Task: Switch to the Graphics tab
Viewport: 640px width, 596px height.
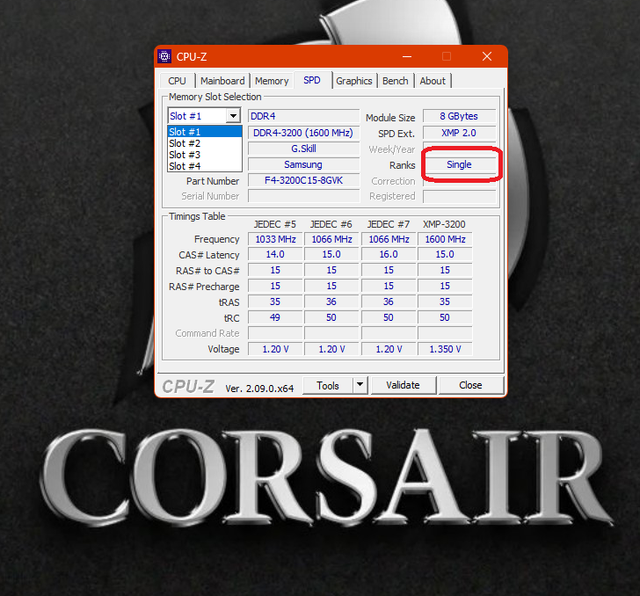Action: coord(354,81)
